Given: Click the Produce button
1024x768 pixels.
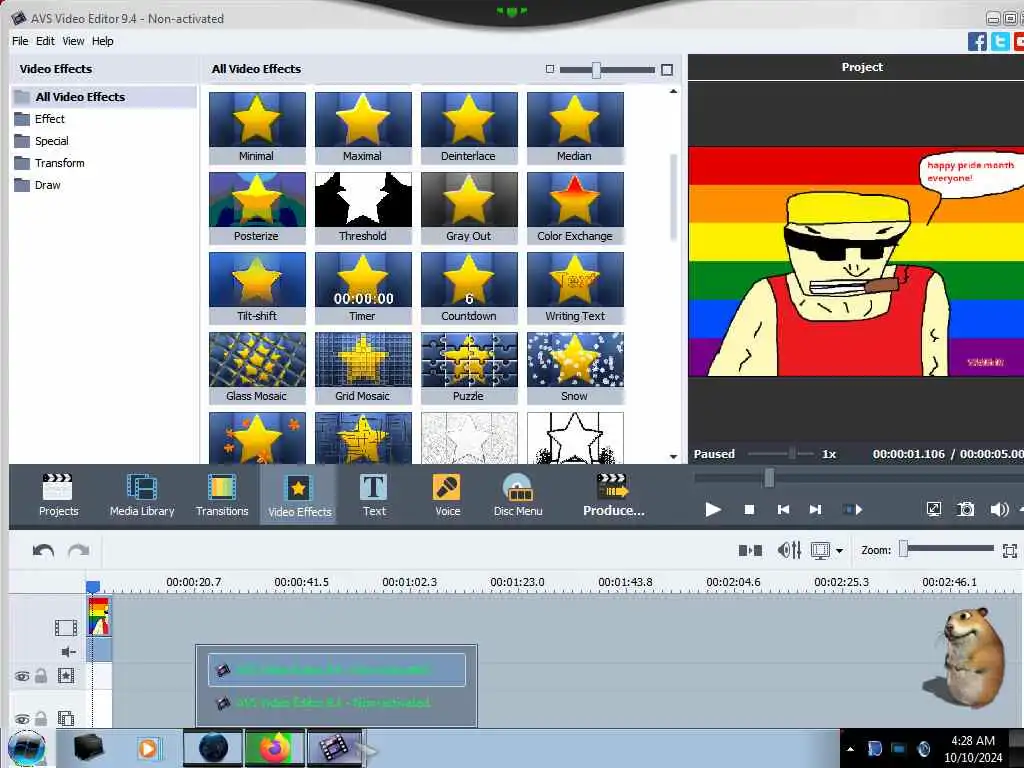Looking at the screenshot, I should click(613, 496).
